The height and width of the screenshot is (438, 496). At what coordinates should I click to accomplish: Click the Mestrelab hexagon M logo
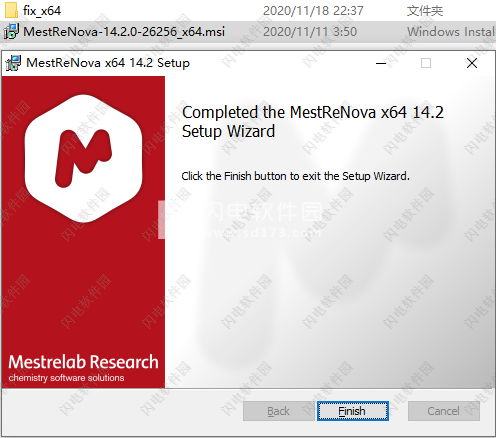pyautogui.click(x=83, y=158)
